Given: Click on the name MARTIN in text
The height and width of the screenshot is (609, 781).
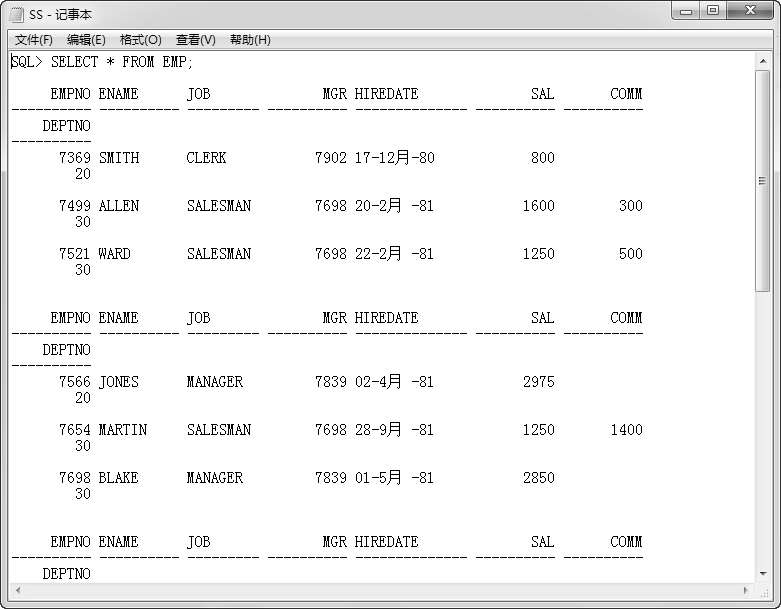Looking at the screenshot, I should coord(122,430).
